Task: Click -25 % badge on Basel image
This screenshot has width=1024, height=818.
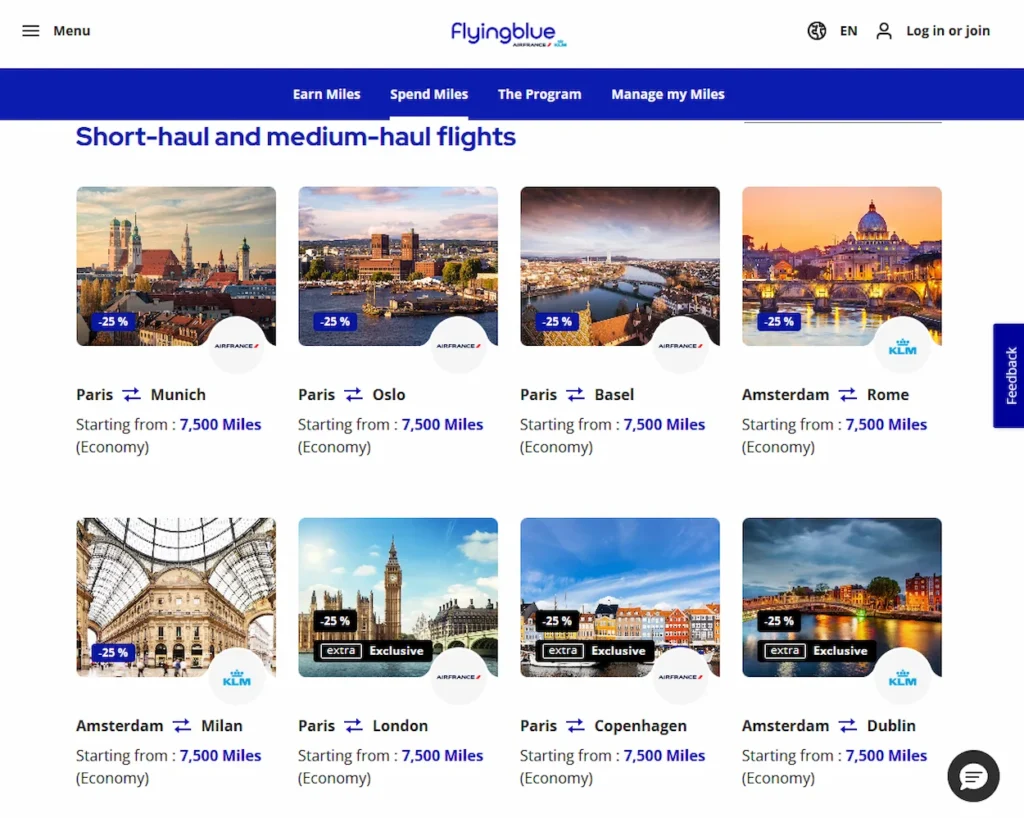Action: click(557, 321)
